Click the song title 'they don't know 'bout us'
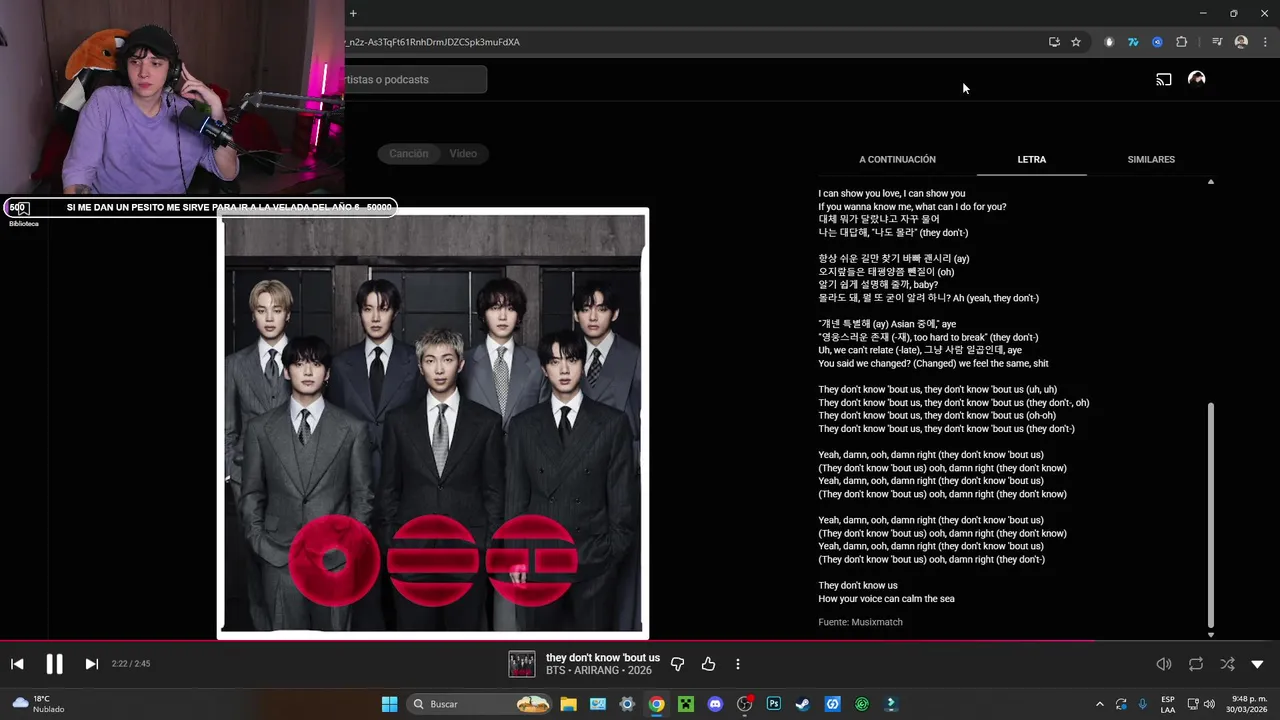Image resolution: width=1280 pixels, height=720 pixels. [x=603, y=657]
